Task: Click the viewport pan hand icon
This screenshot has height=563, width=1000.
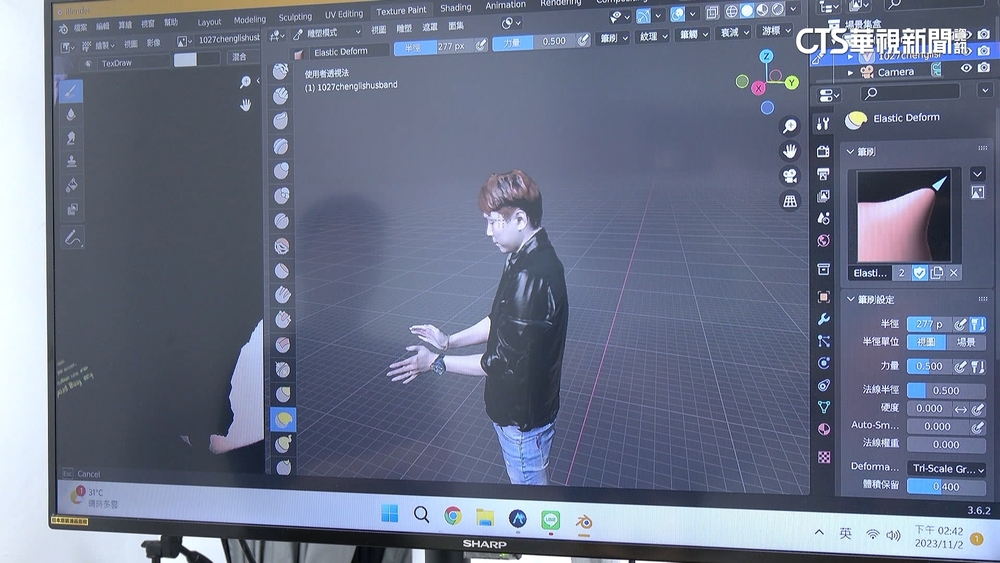Action: pyautogui.click(x=790, y=150)
